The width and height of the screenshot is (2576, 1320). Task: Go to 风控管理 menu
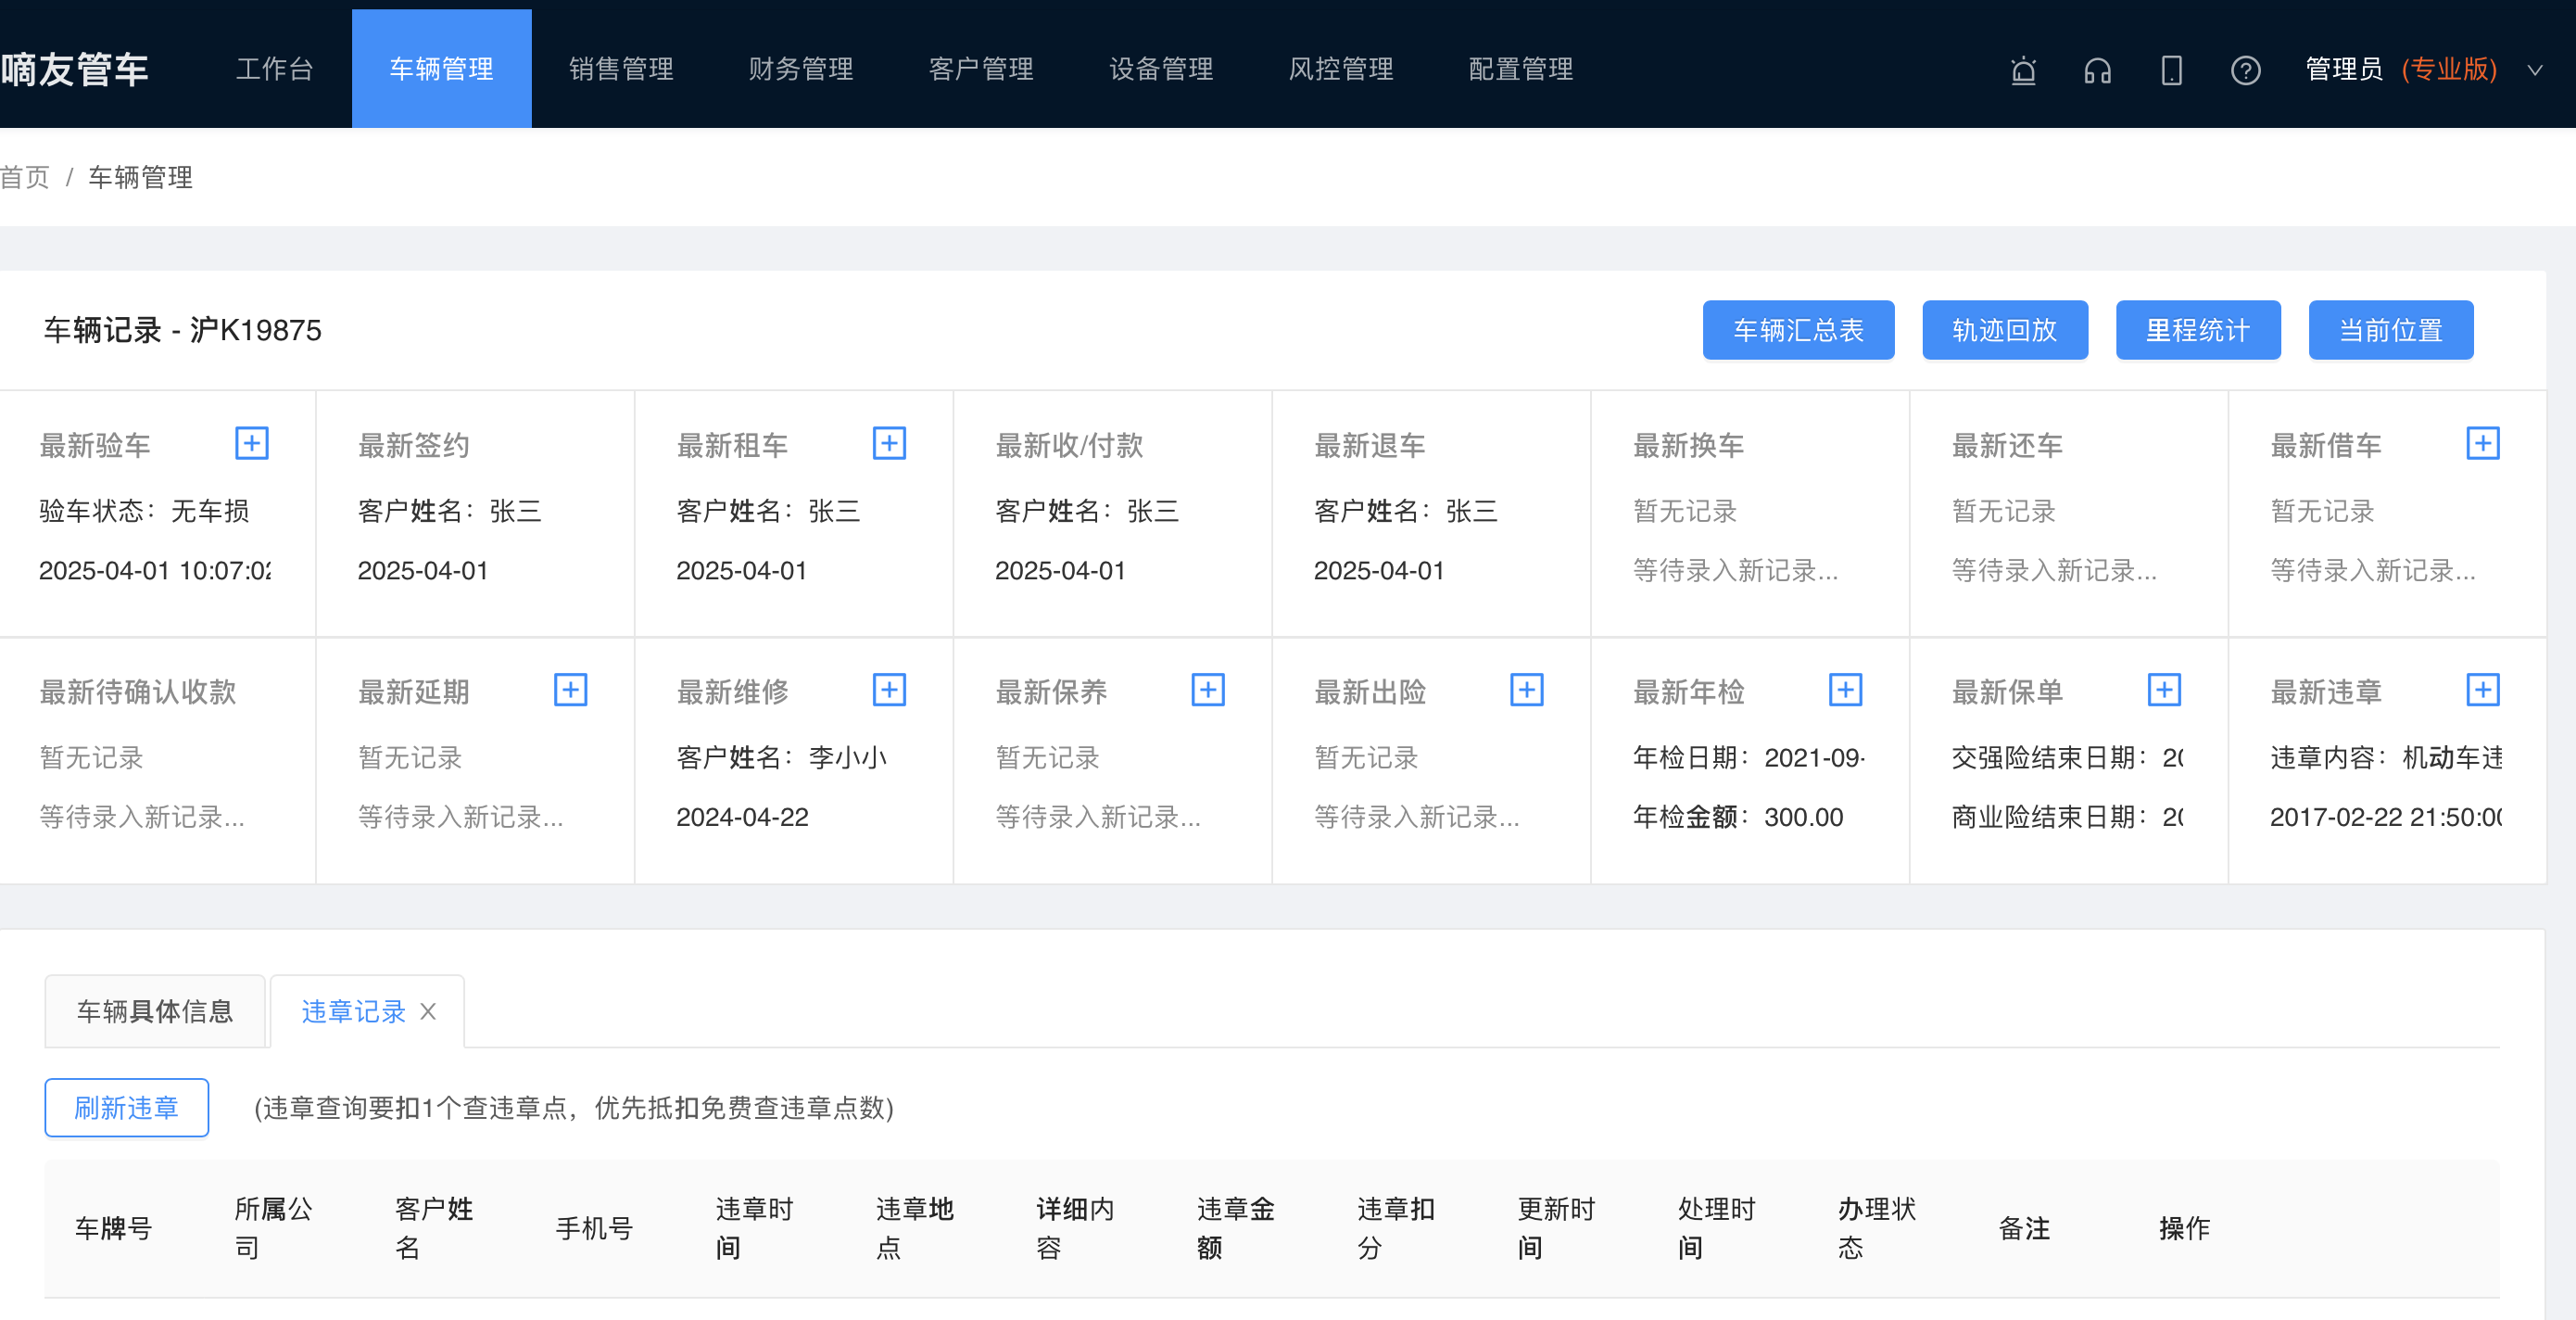1341,69
